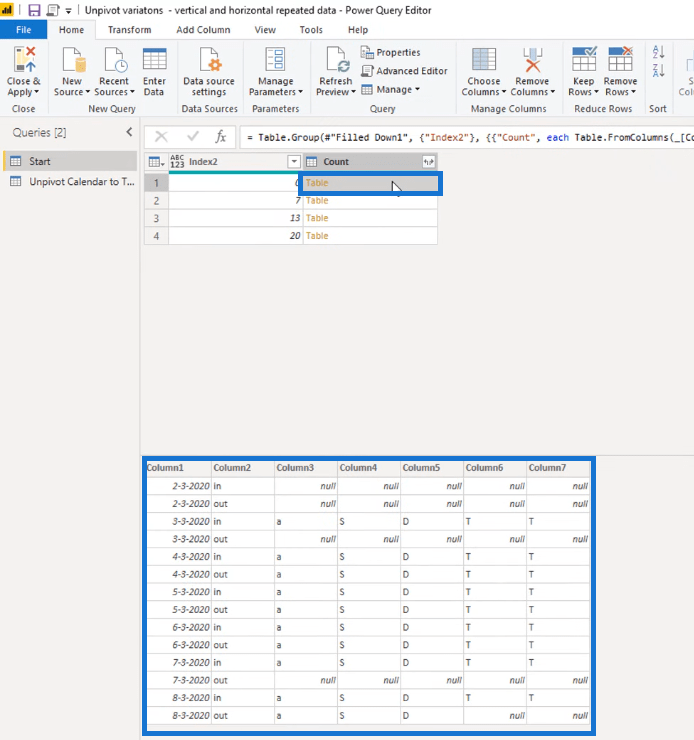Expand the Count column tables icon
Image resolution: width=694 pixels, height=740 pixels.
pos(428,162)
